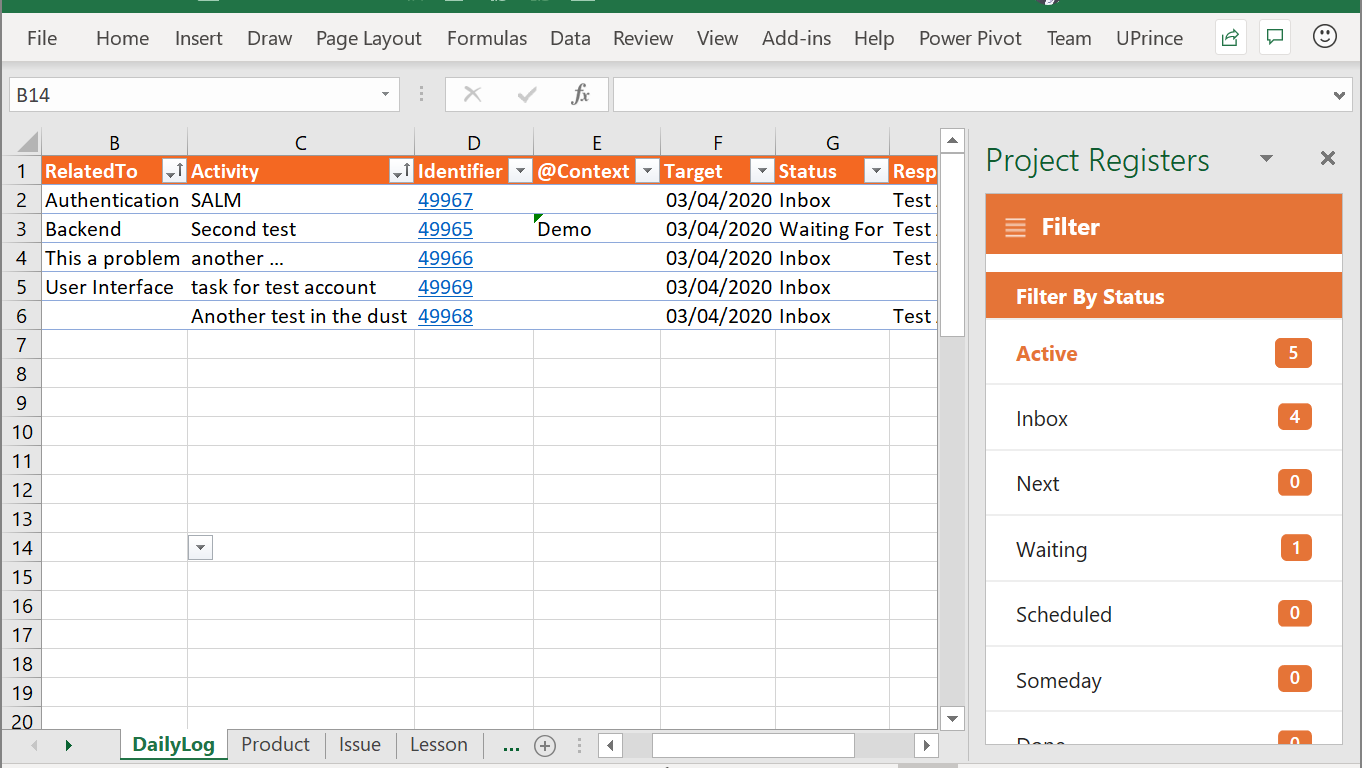1366x768 pixels.
Task: Select row 7 header
Action: 21,345
